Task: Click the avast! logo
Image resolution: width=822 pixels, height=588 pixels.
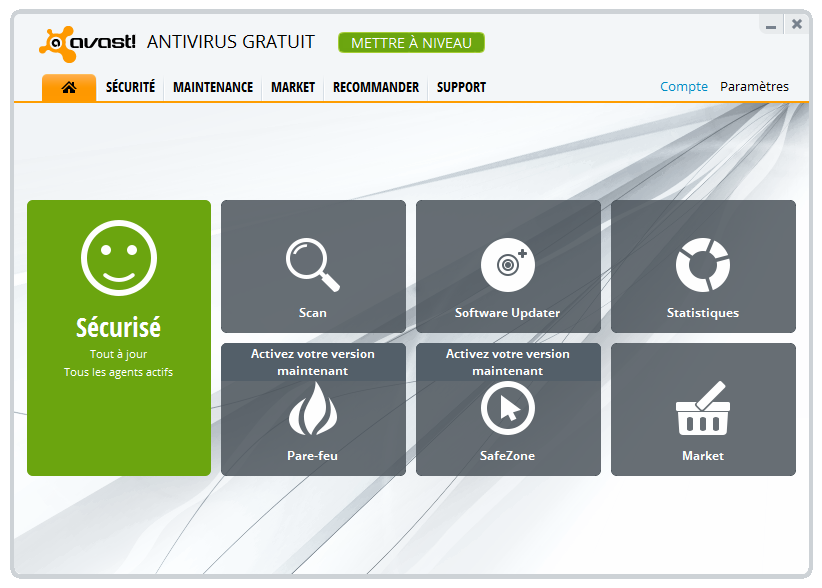Action: pos(87,44)
